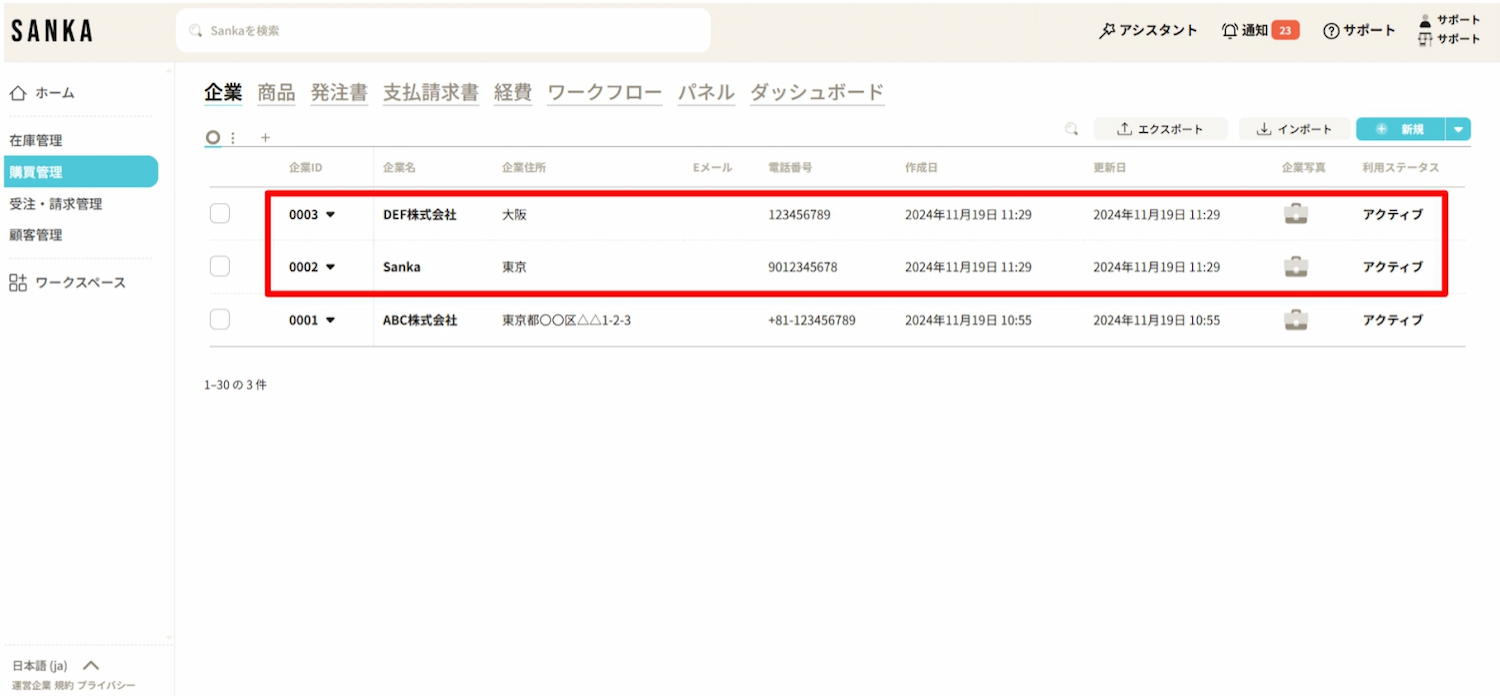The width and height of the screenshot is (1500, 696).
Task: Click the table search magnifier icon
Action: point(1071,129)
